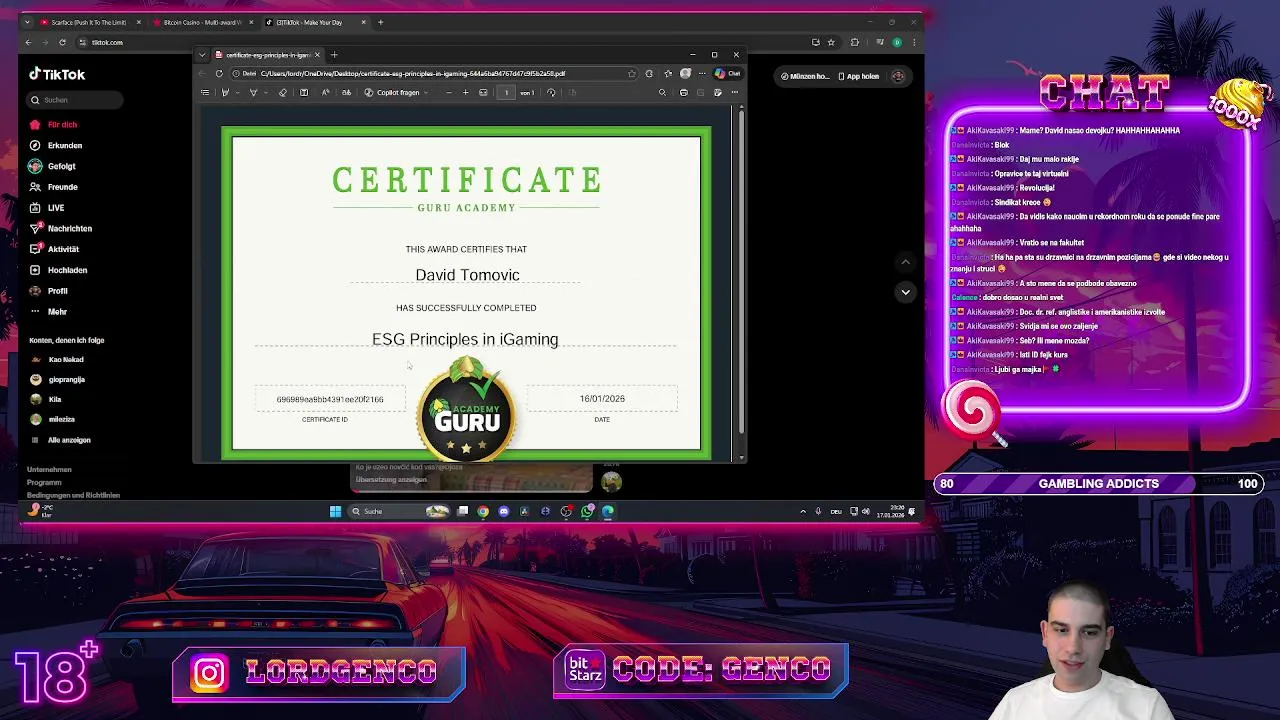Open TikTok Für dich feed
Image resolution: width=1280 pixels, height=720 pixels.
(62, 125)
